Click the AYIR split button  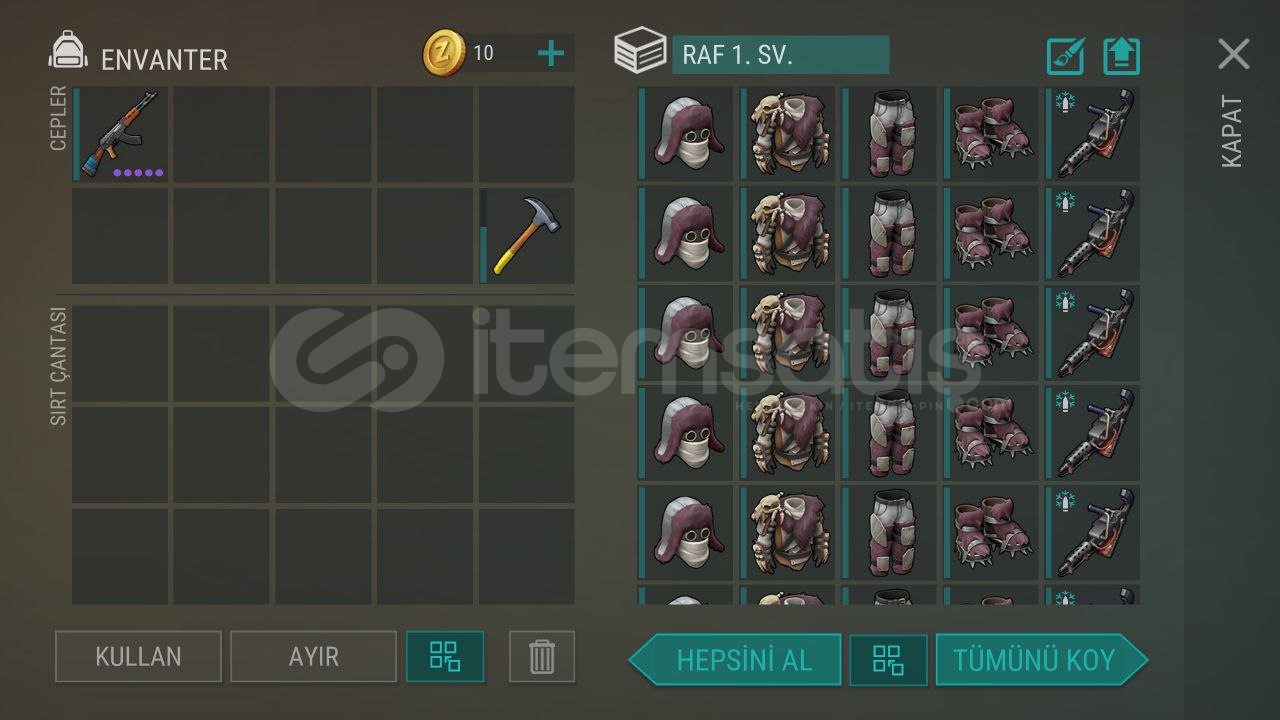(x=313, y=657)
